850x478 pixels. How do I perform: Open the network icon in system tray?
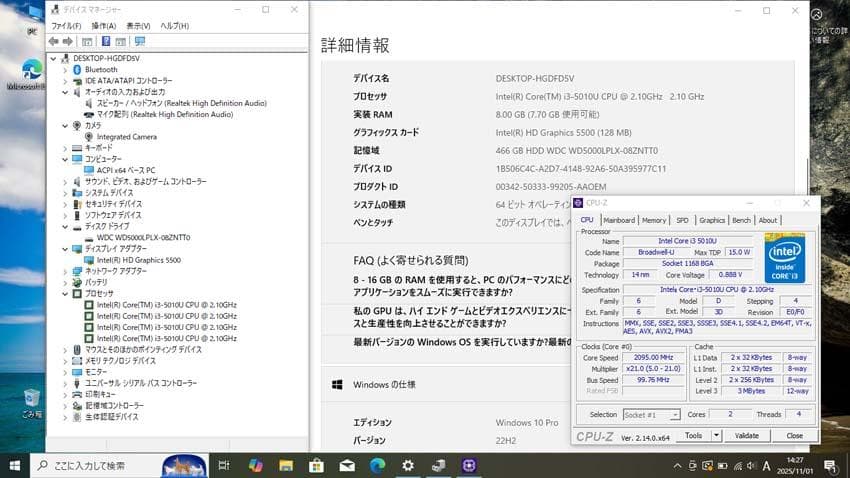738,466
